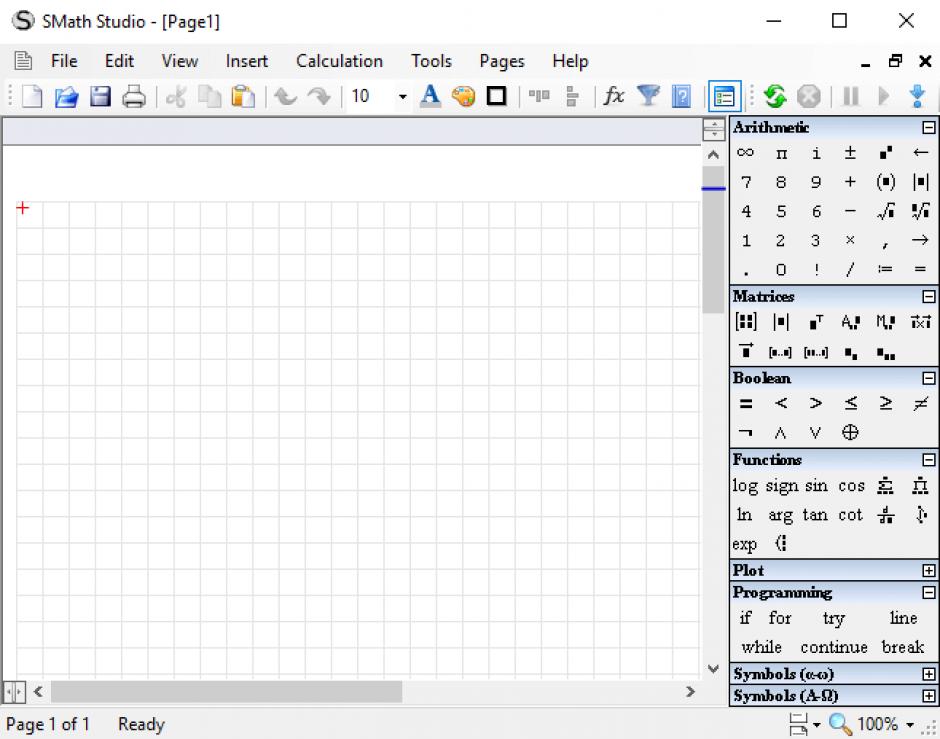Open the zoom level dropdown
Viewport: 940px width, 739px height.
(910, 724)
